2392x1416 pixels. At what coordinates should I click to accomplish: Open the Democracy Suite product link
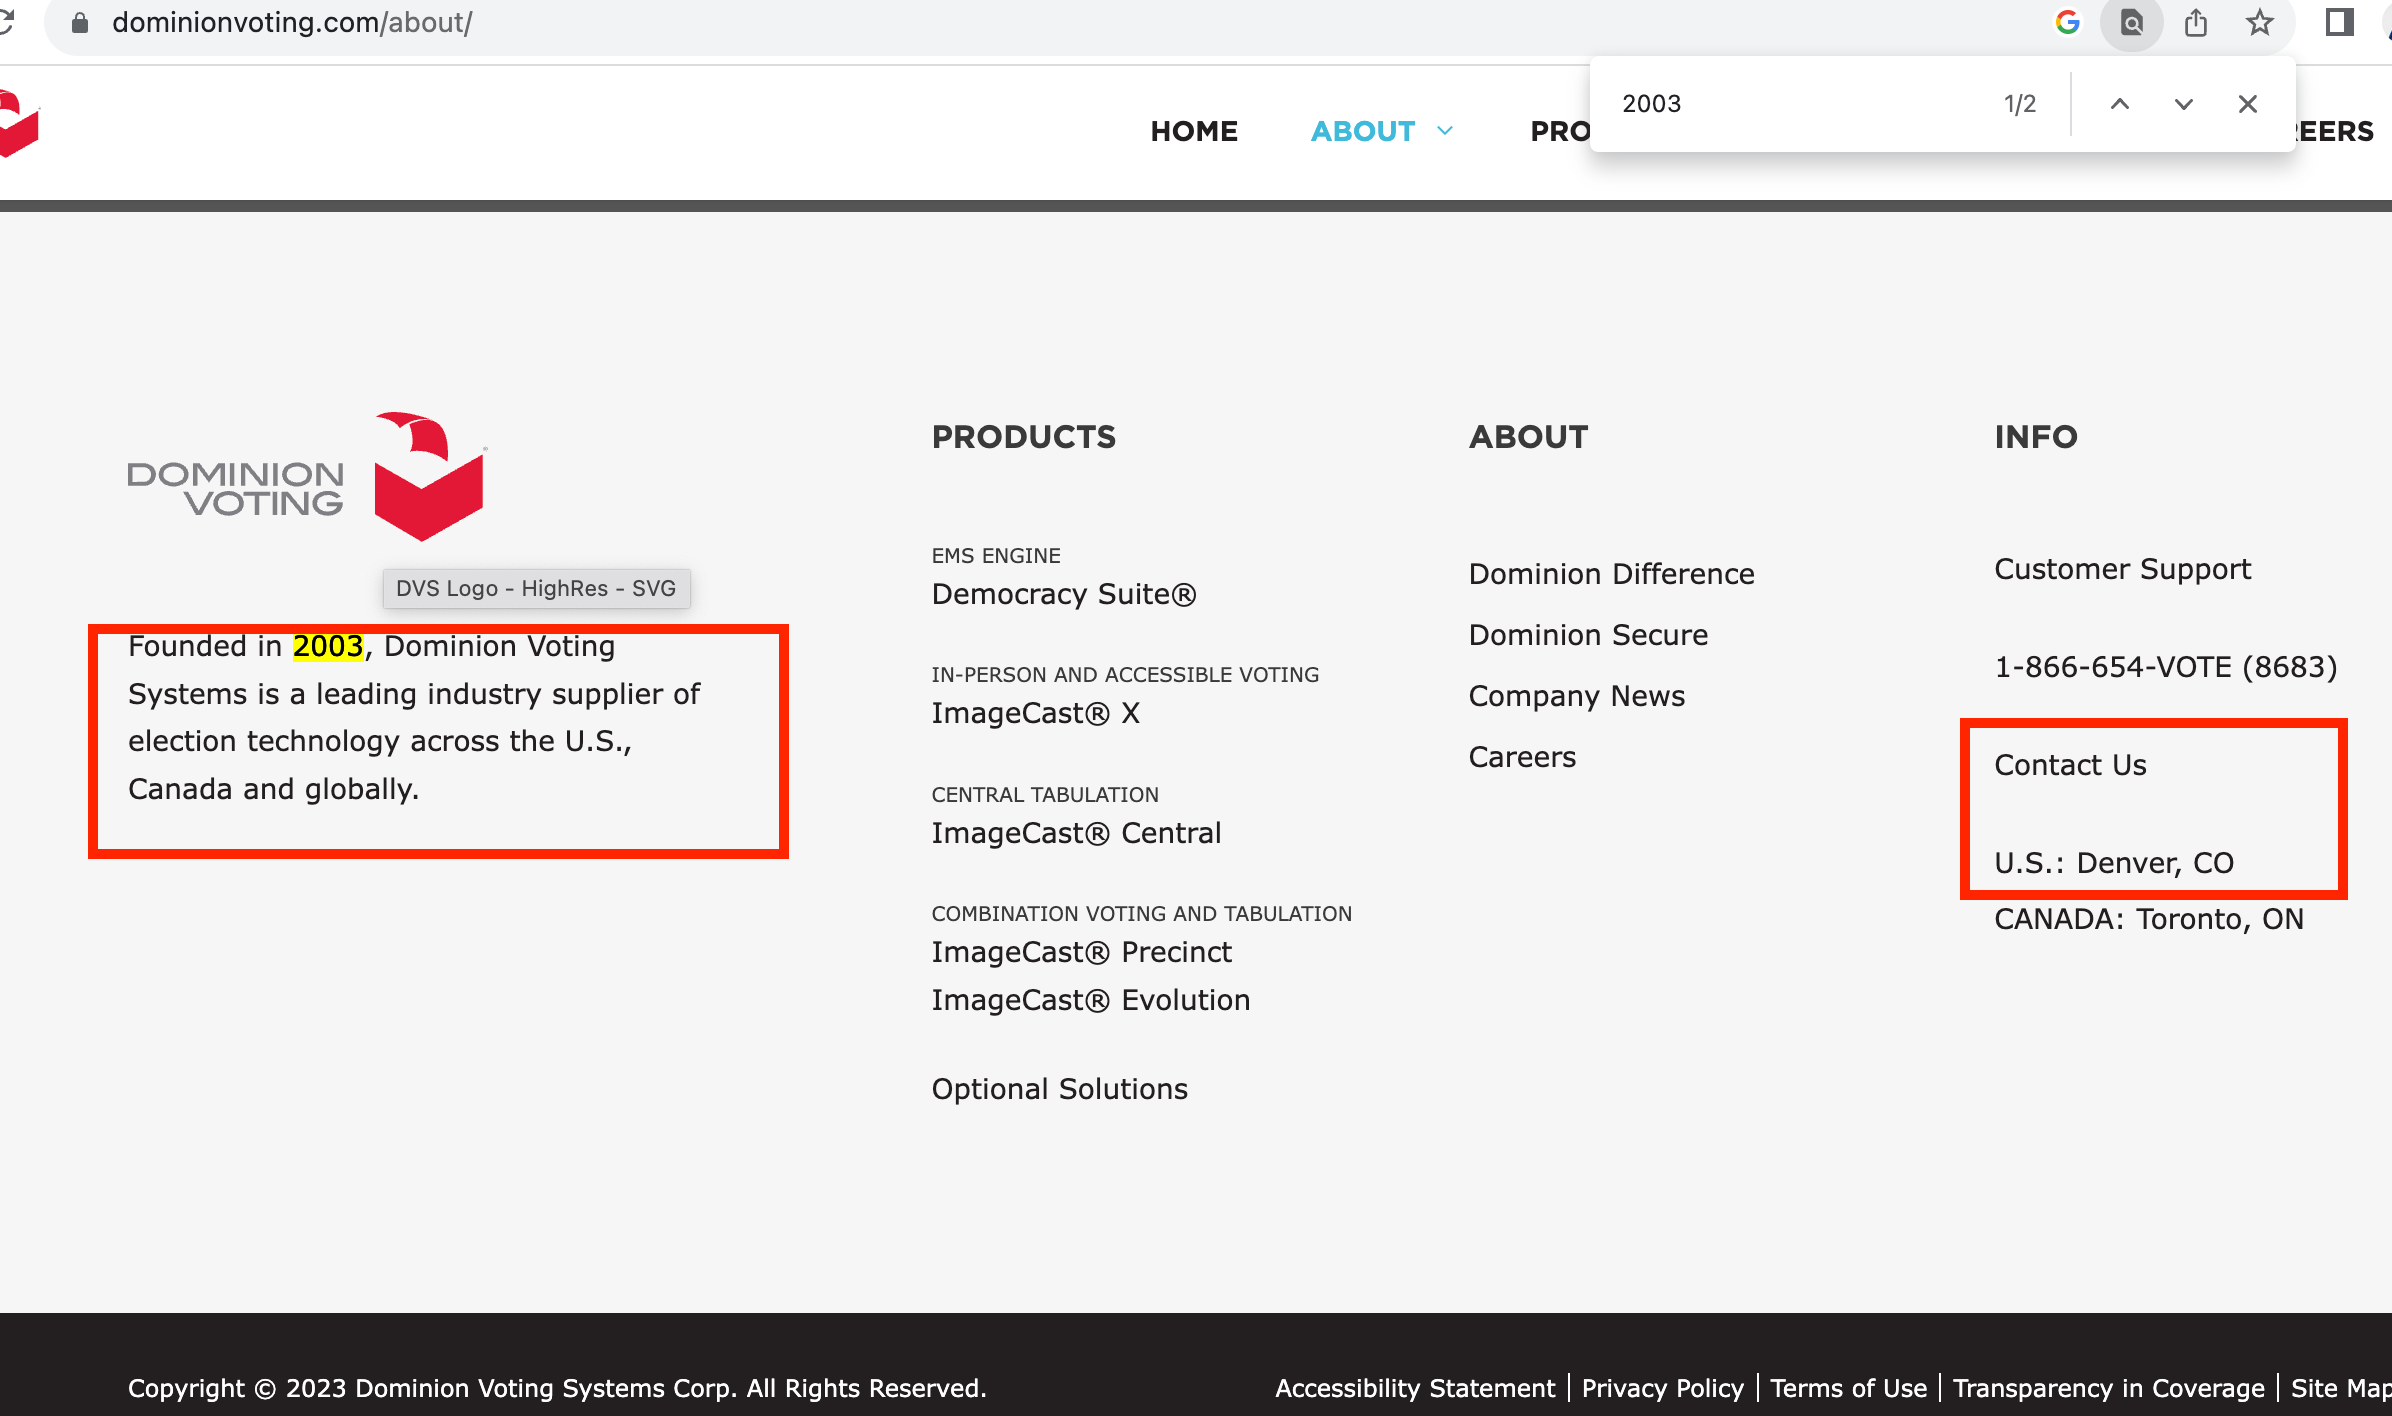pyautogui.click(x=1063, y=594)
